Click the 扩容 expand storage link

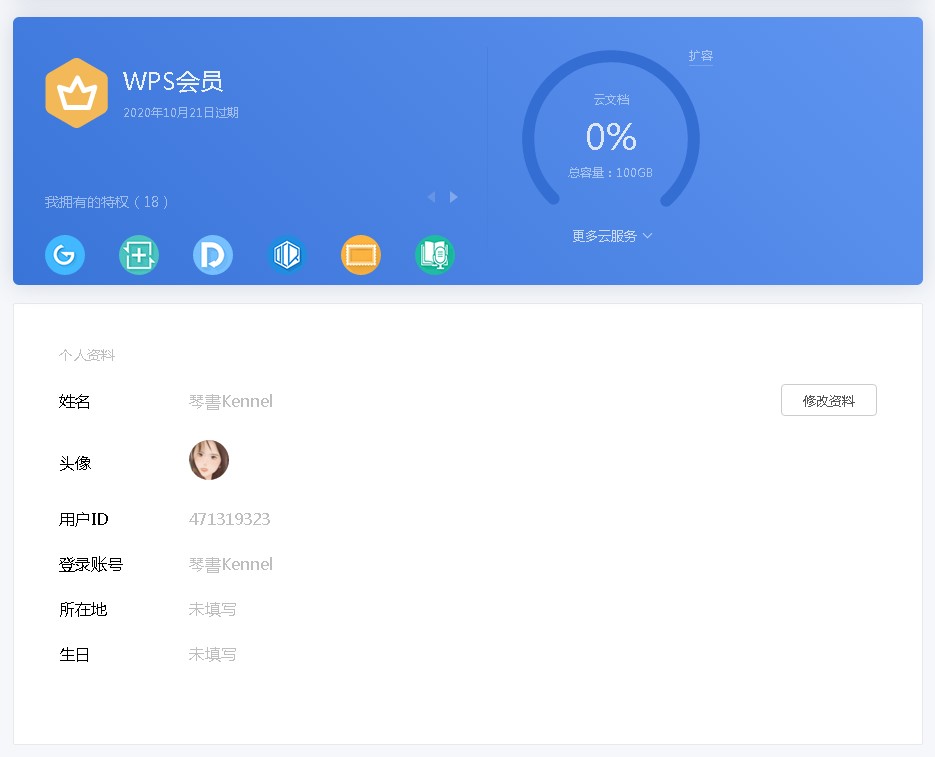coord(701,56)
